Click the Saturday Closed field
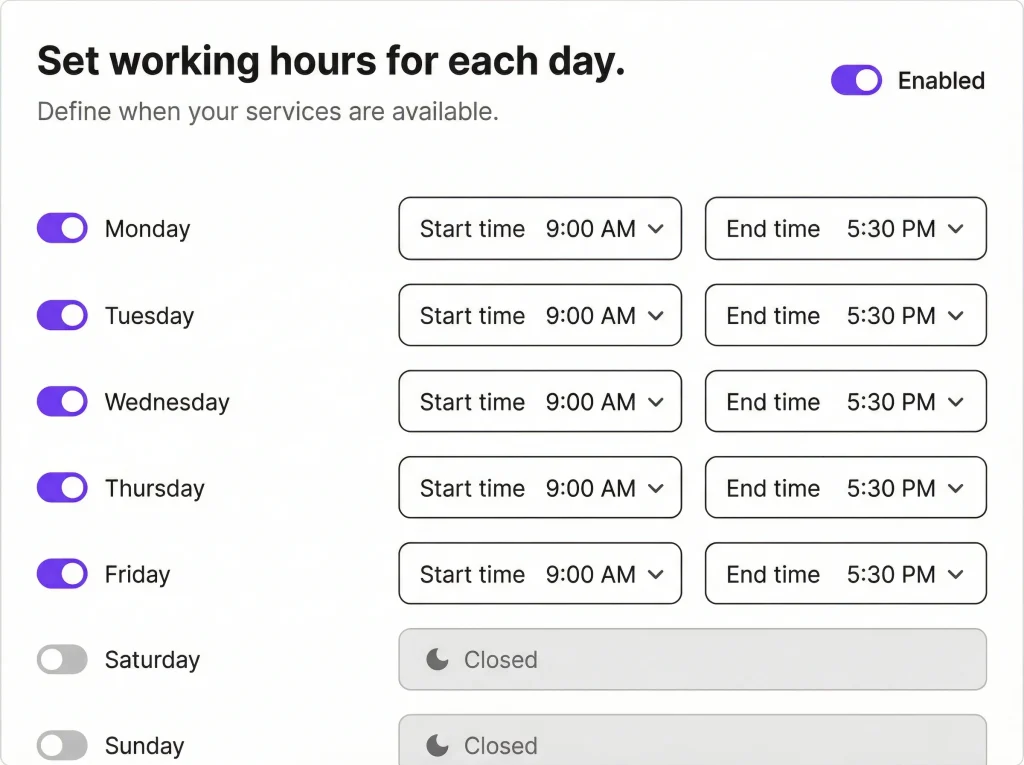1024x765 pixels. pos(692,660)
